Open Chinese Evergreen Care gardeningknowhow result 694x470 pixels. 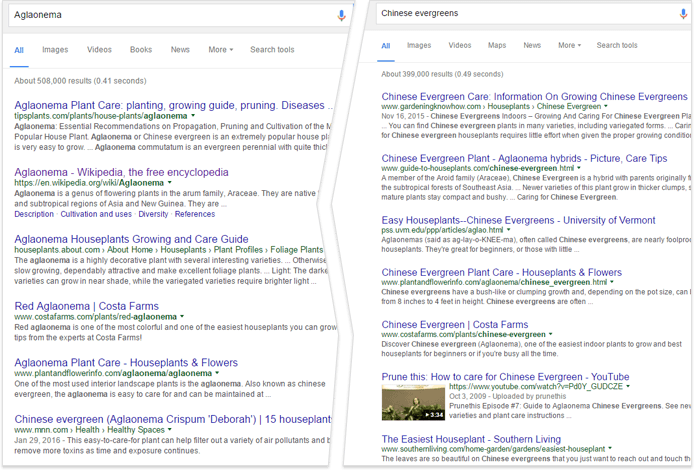tap(535, 96)
